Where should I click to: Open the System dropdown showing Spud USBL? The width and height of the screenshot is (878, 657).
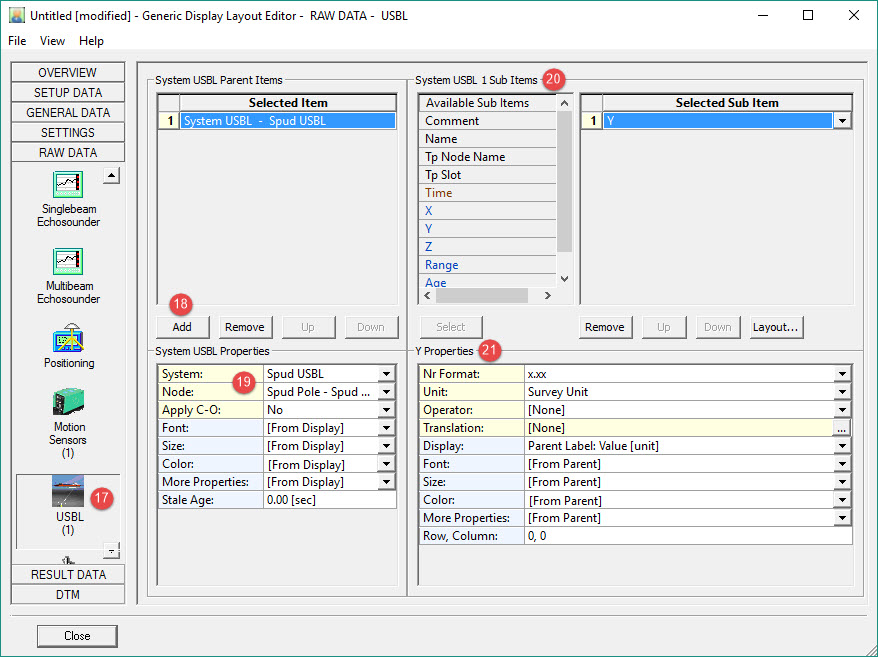point(386,374)
